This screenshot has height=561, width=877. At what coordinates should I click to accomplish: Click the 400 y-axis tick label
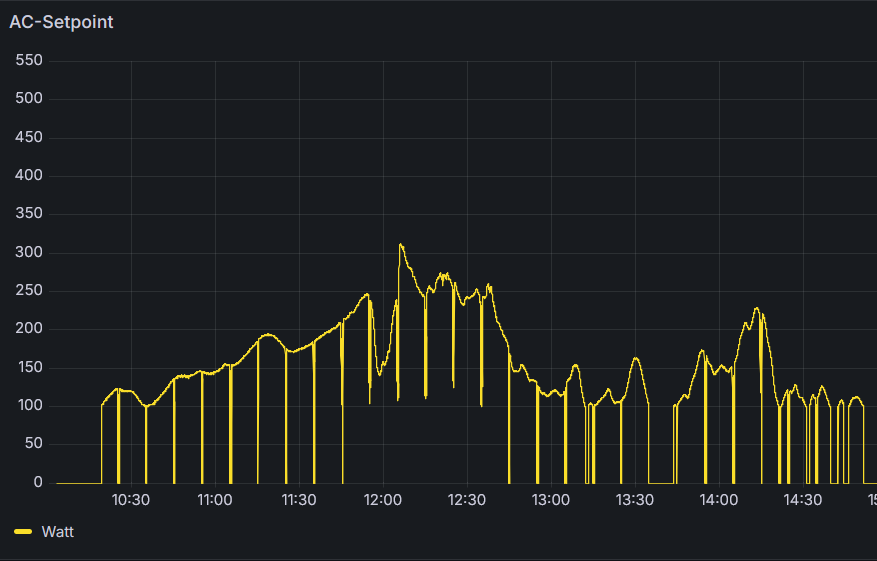(x=30, y=175)
